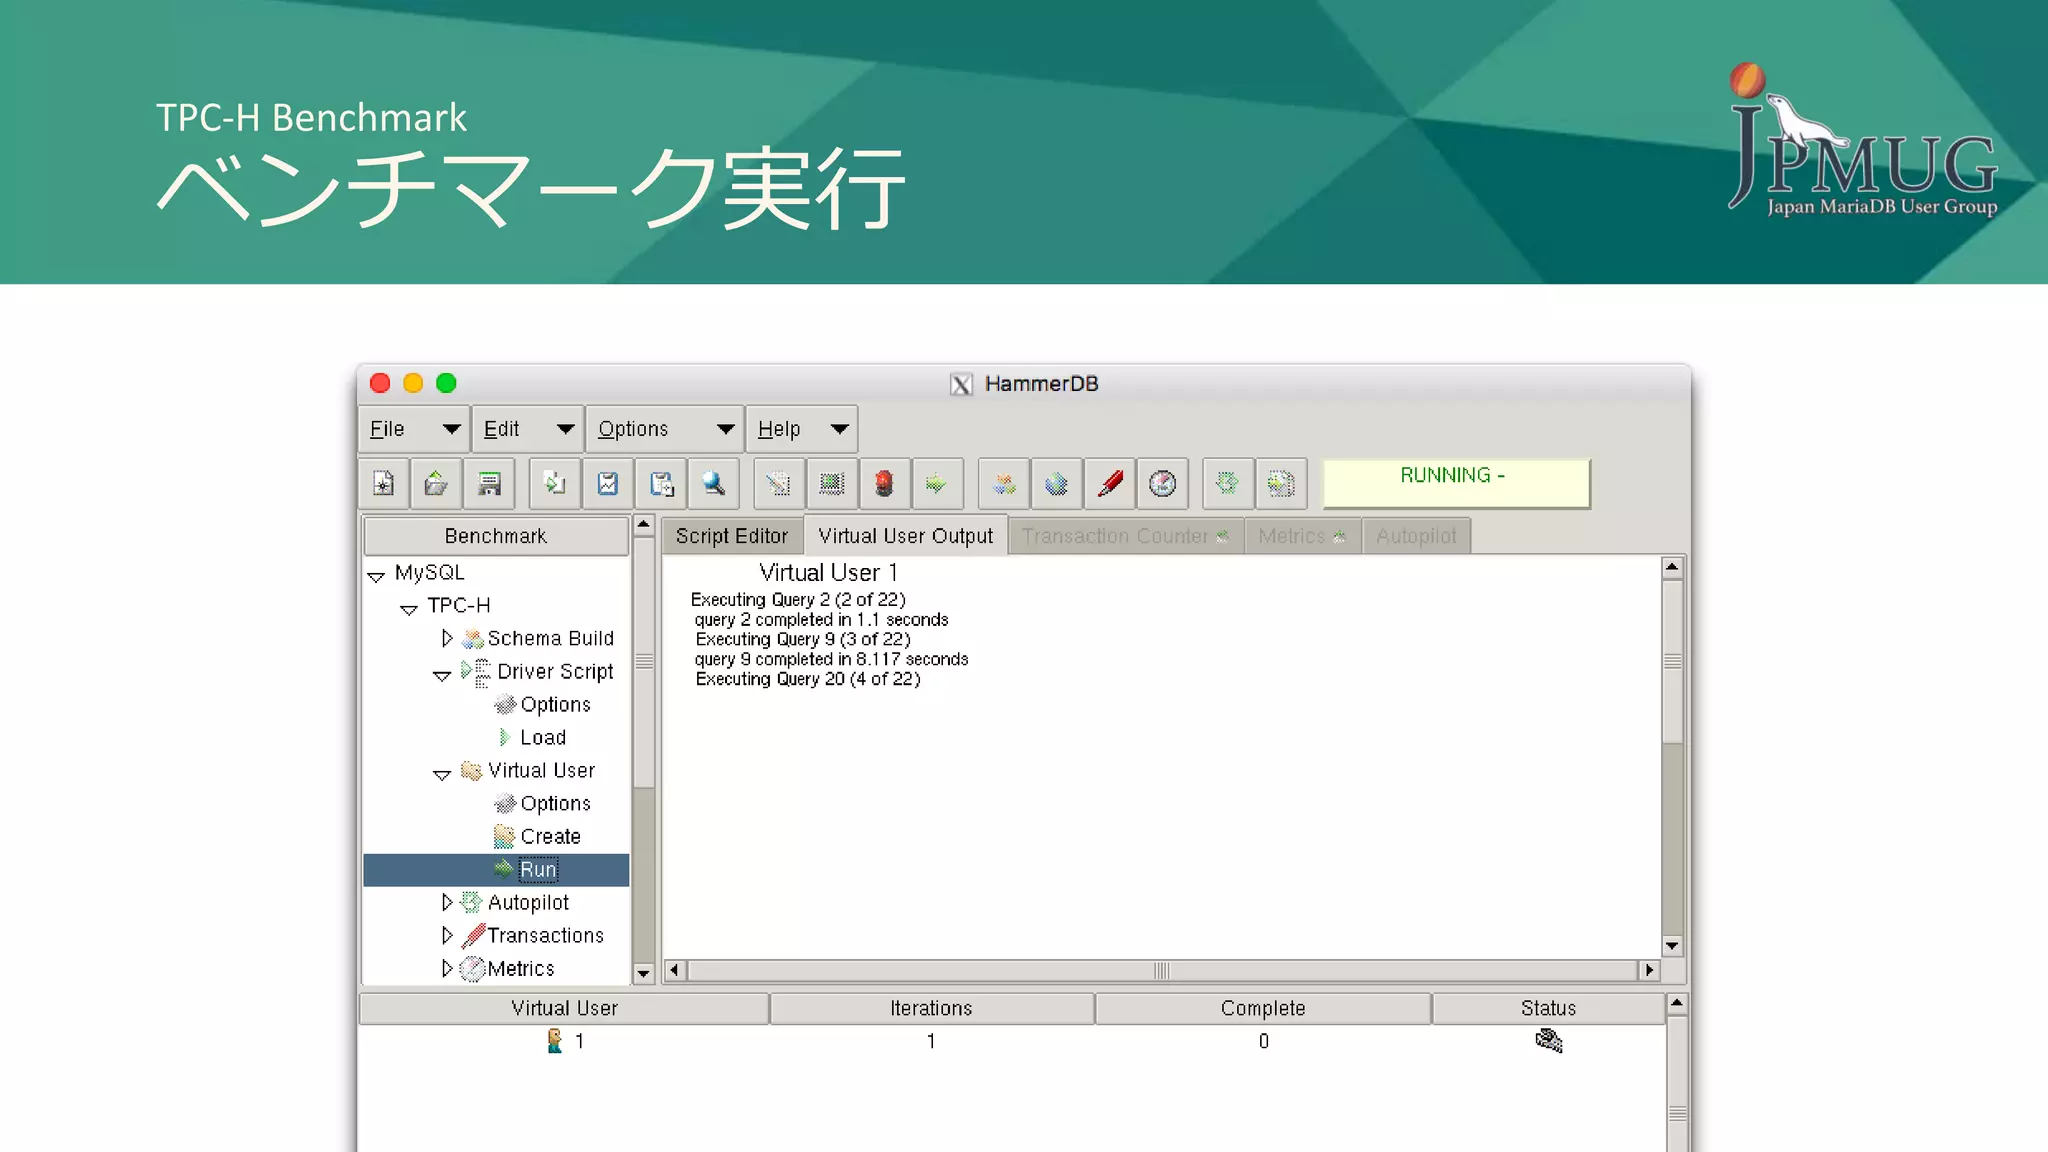Click the Open folder toolbar icon
Viewport: 2048px width, 1152px height.
436,484
